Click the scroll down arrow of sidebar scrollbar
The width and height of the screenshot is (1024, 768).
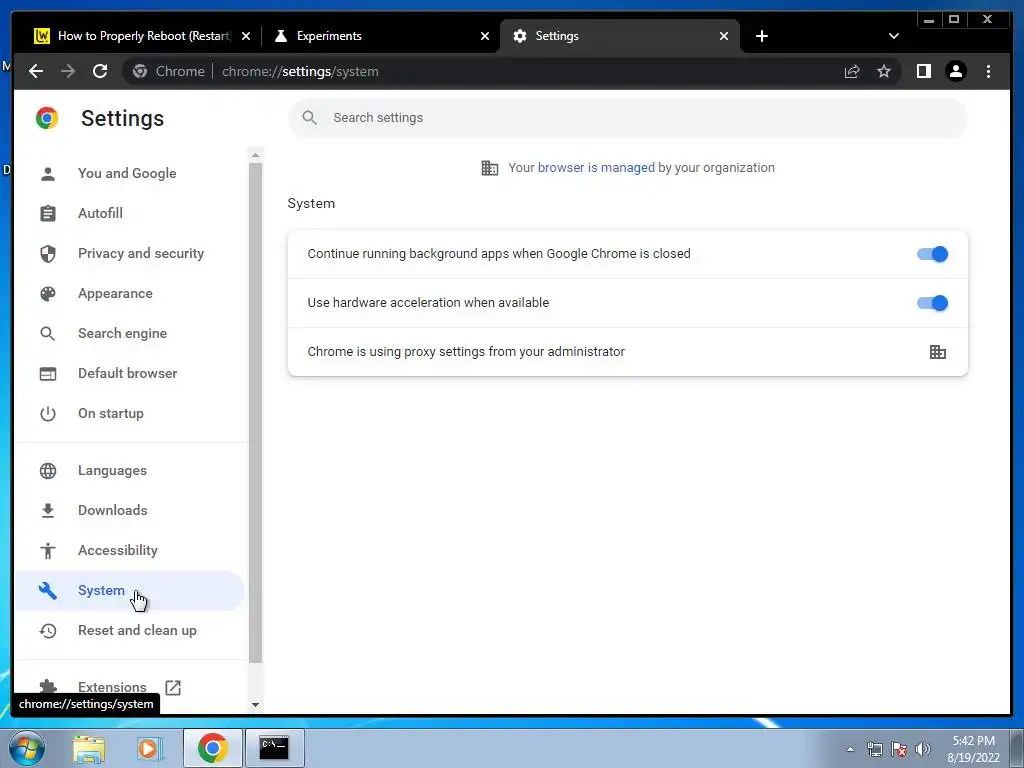click(x=255, y=705)
